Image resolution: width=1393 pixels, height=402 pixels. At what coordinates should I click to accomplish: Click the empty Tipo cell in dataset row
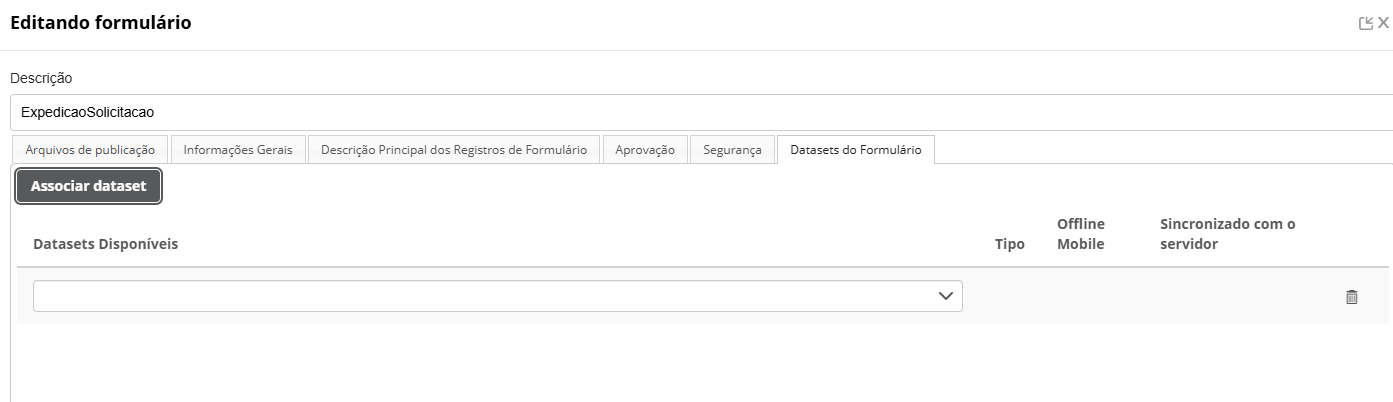coord(1010,296)
